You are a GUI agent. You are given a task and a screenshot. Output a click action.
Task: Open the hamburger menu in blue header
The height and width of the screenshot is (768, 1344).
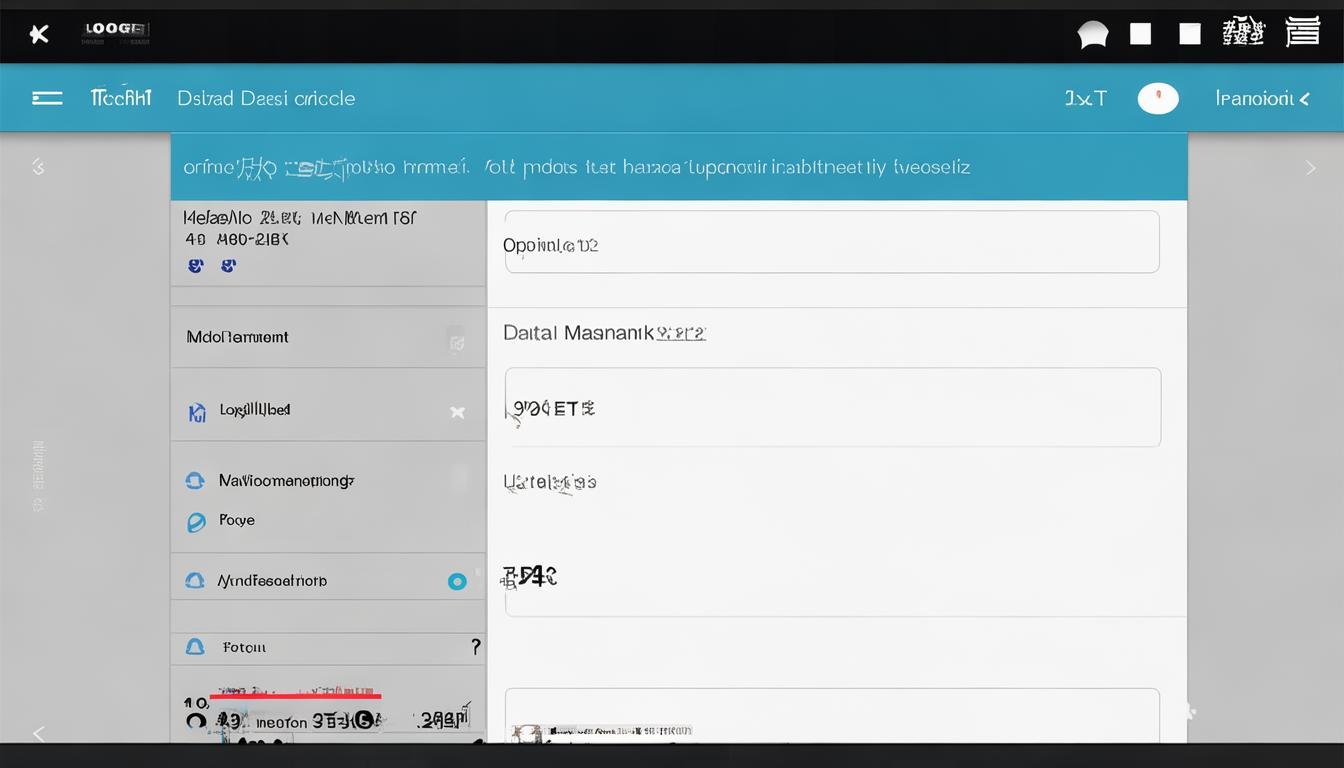(x=47, y=98)
